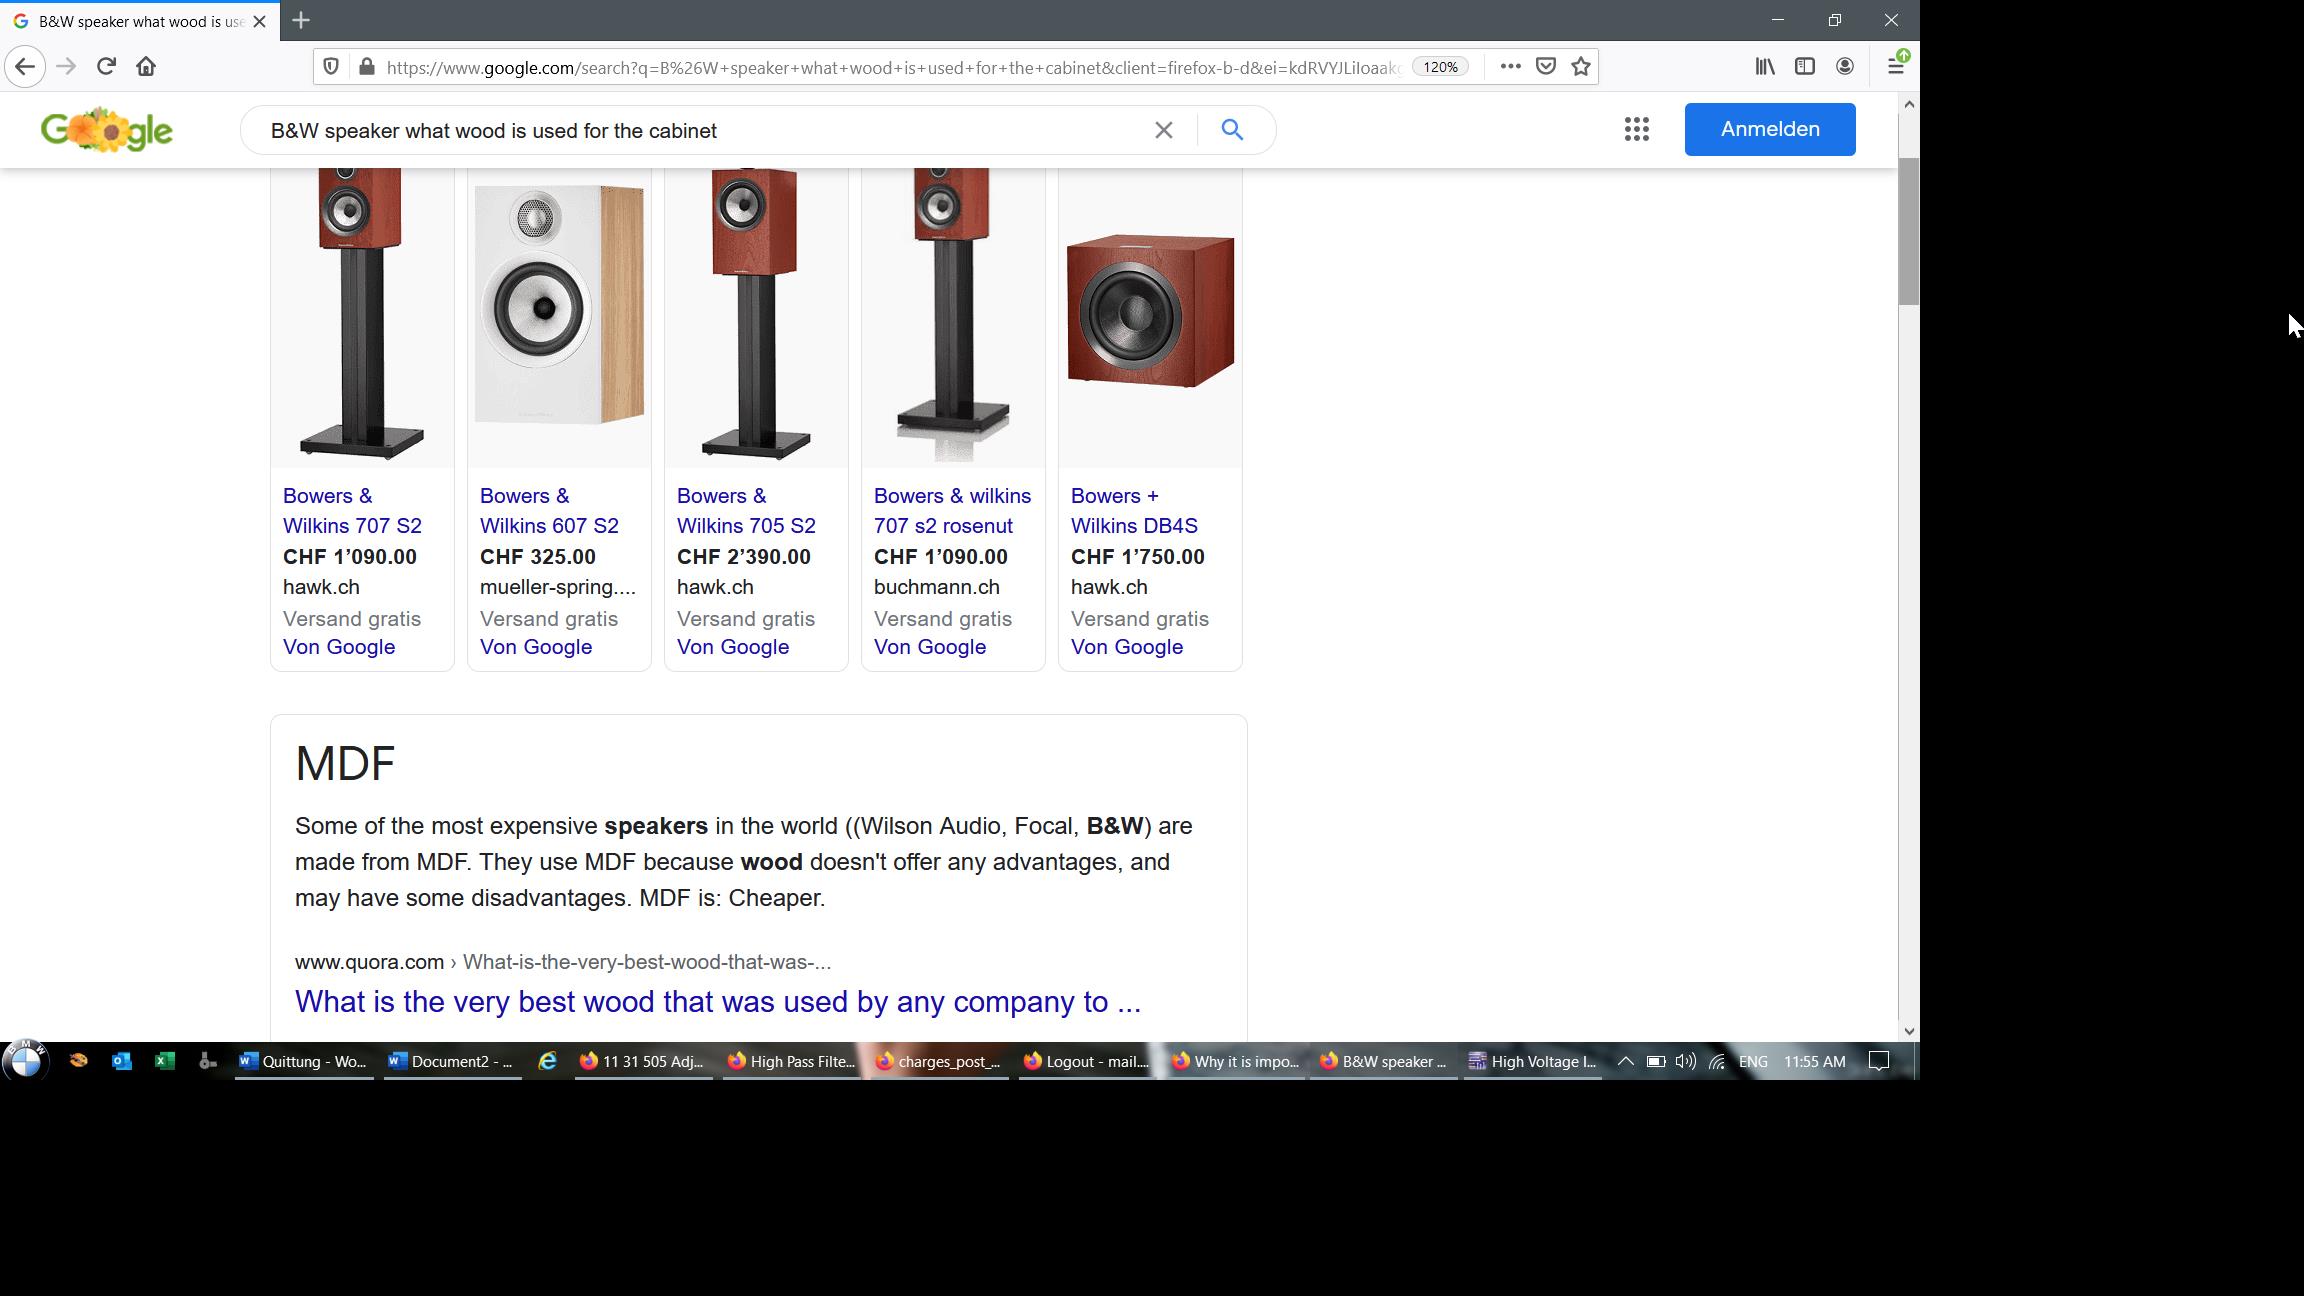Select the B&W speaker search tab
2304x1296 pixels.
(x=140, y=21)
